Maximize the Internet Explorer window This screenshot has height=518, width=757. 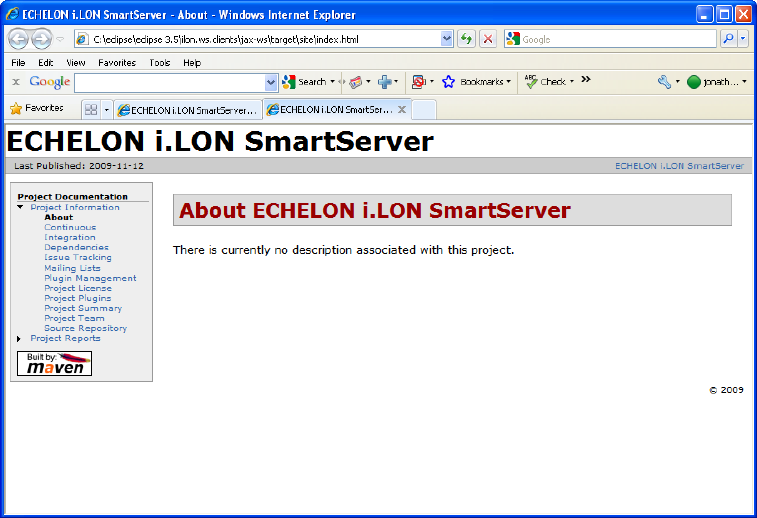point(724,14)
